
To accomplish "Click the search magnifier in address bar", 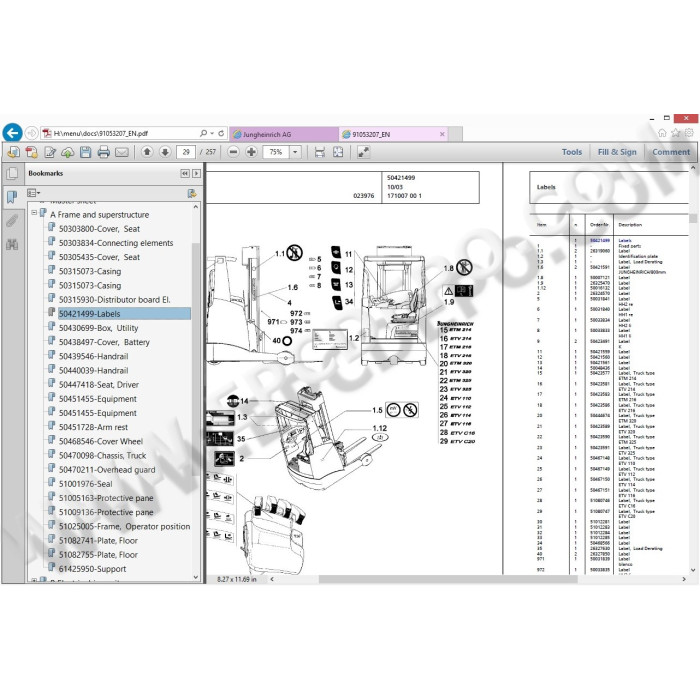I will (204, 133).
